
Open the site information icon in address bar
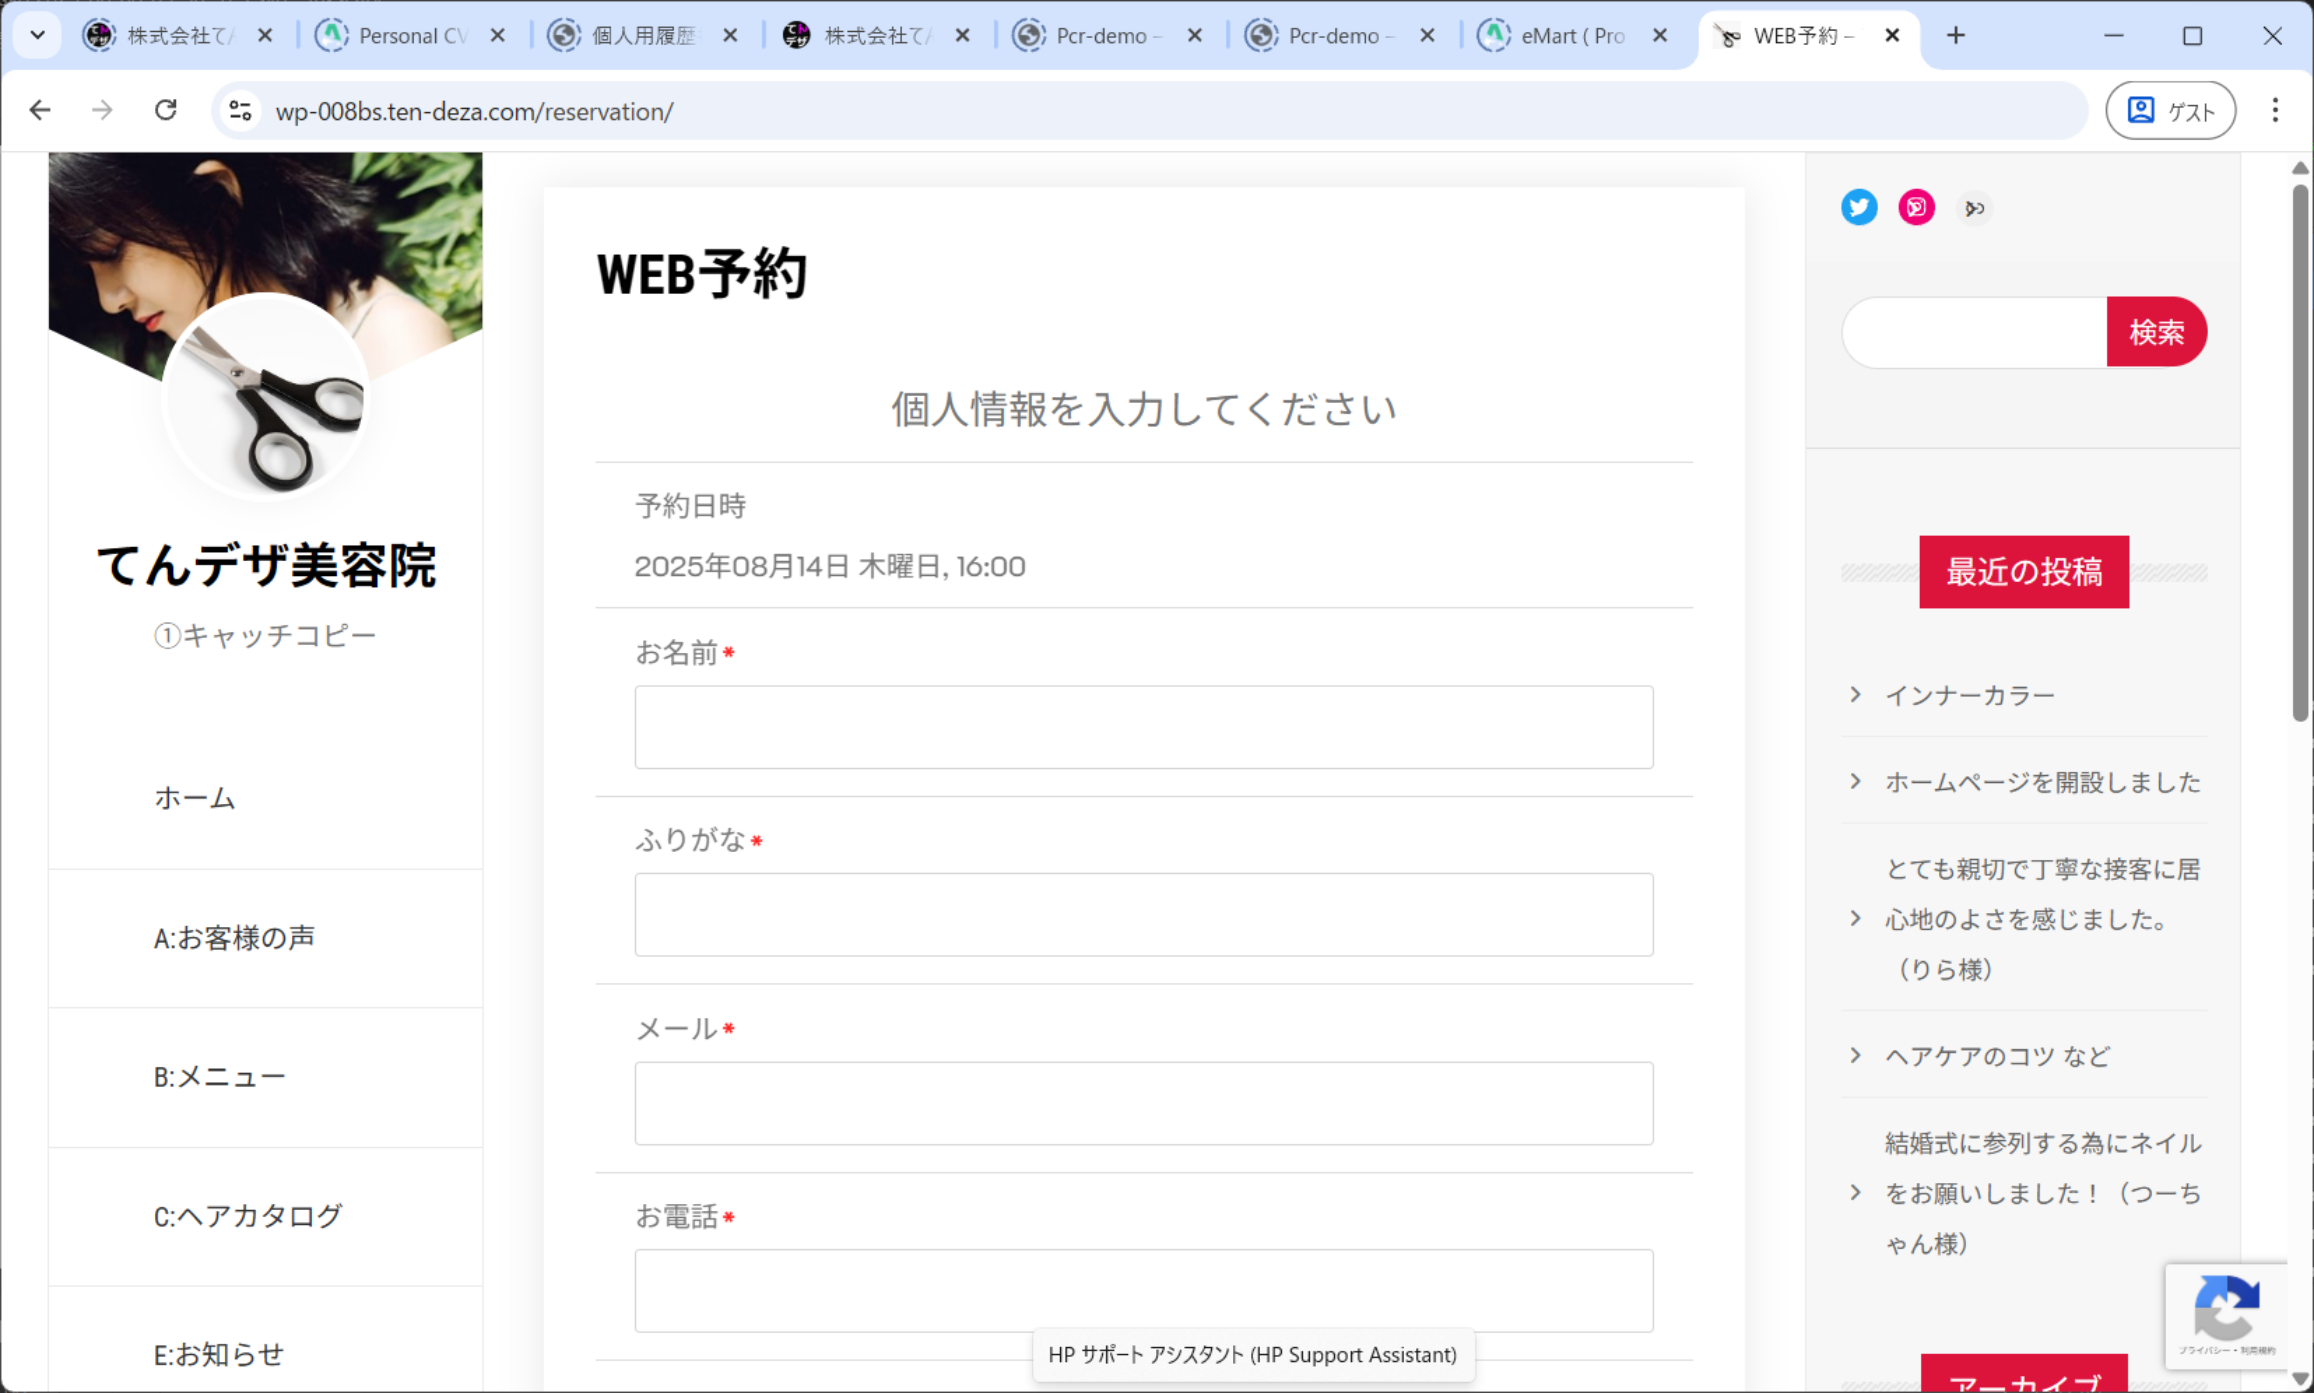coord(240,110)
